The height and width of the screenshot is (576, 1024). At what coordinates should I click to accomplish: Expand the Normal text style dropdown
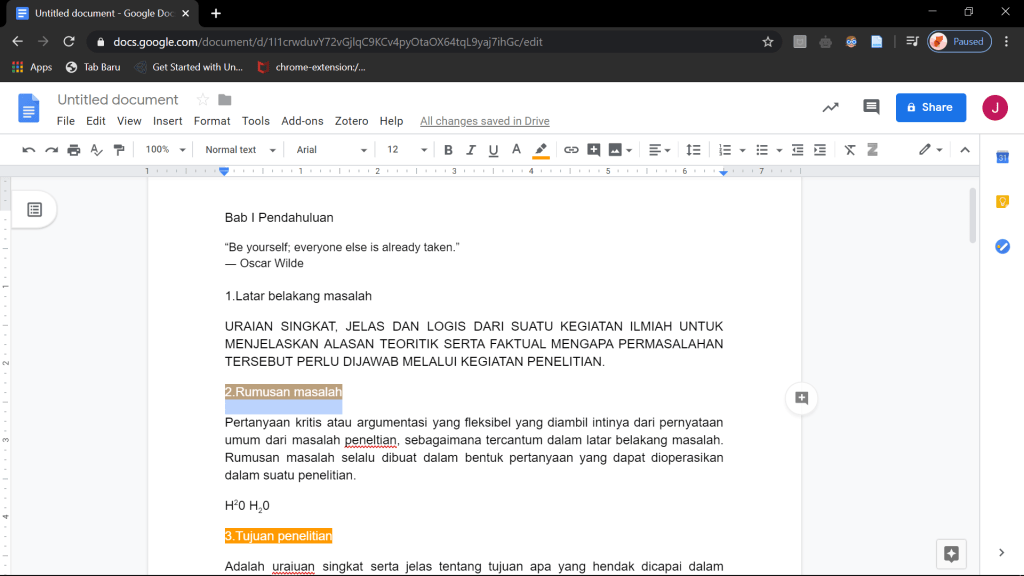[x=238, y=150]
